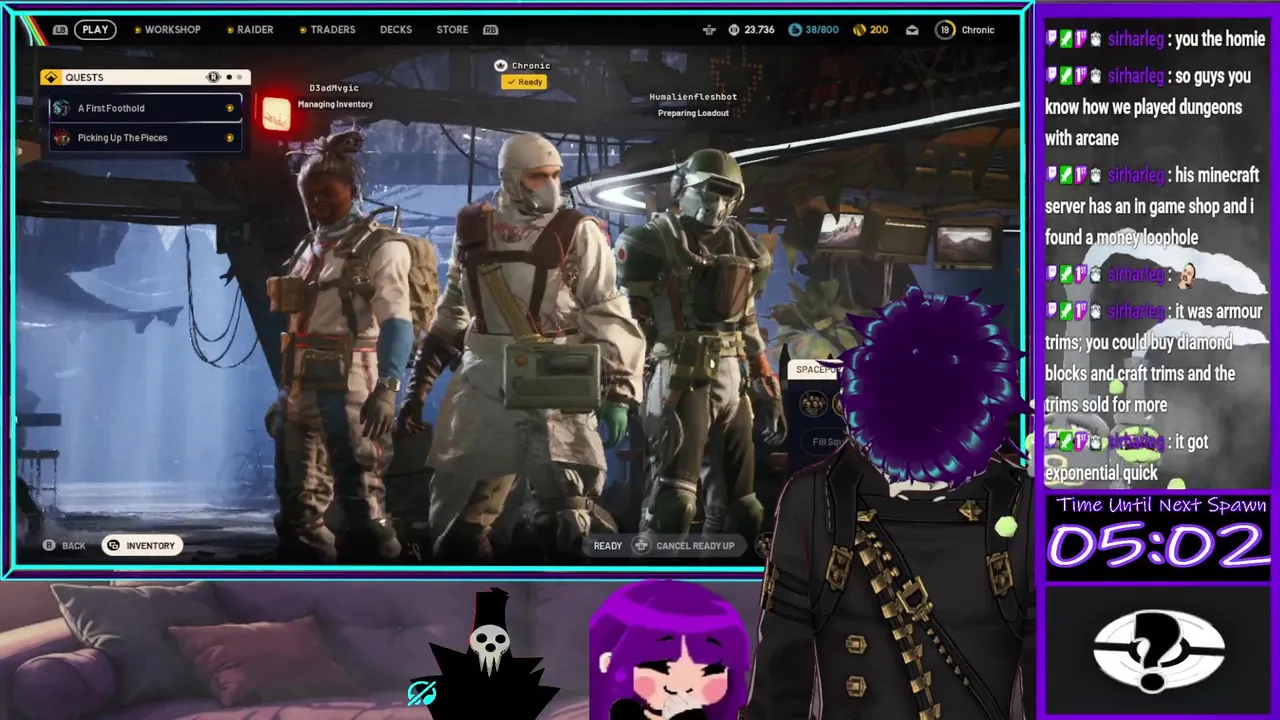1280x720 pixels.
Task: Select the Picking Up The Pieces quest
Action: [x=146, y=138]
